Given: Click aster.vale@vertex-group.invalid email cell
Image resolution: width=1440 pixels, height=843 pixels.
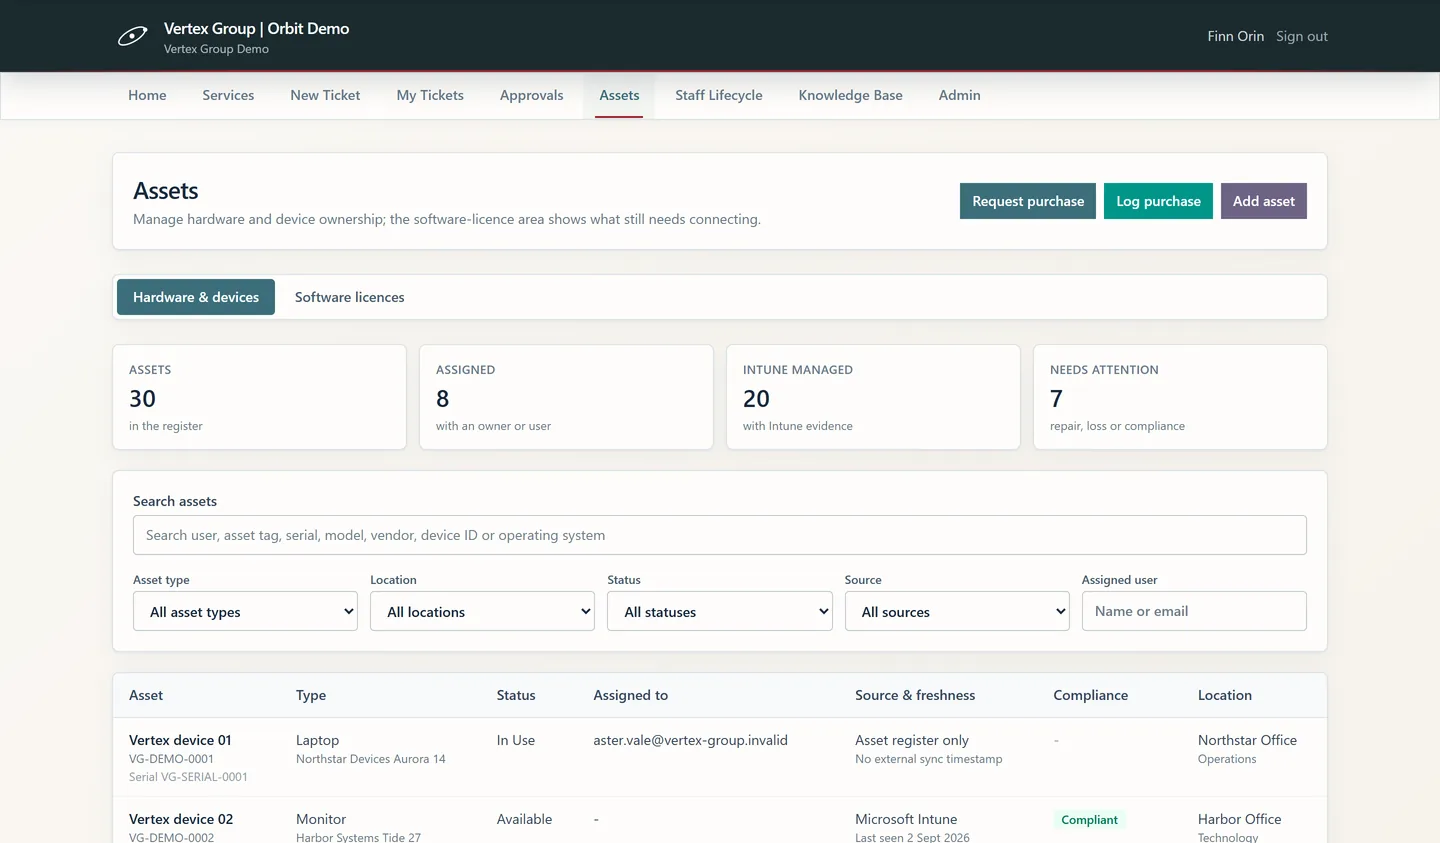Looking at the screenshot, I should (690, 740).
